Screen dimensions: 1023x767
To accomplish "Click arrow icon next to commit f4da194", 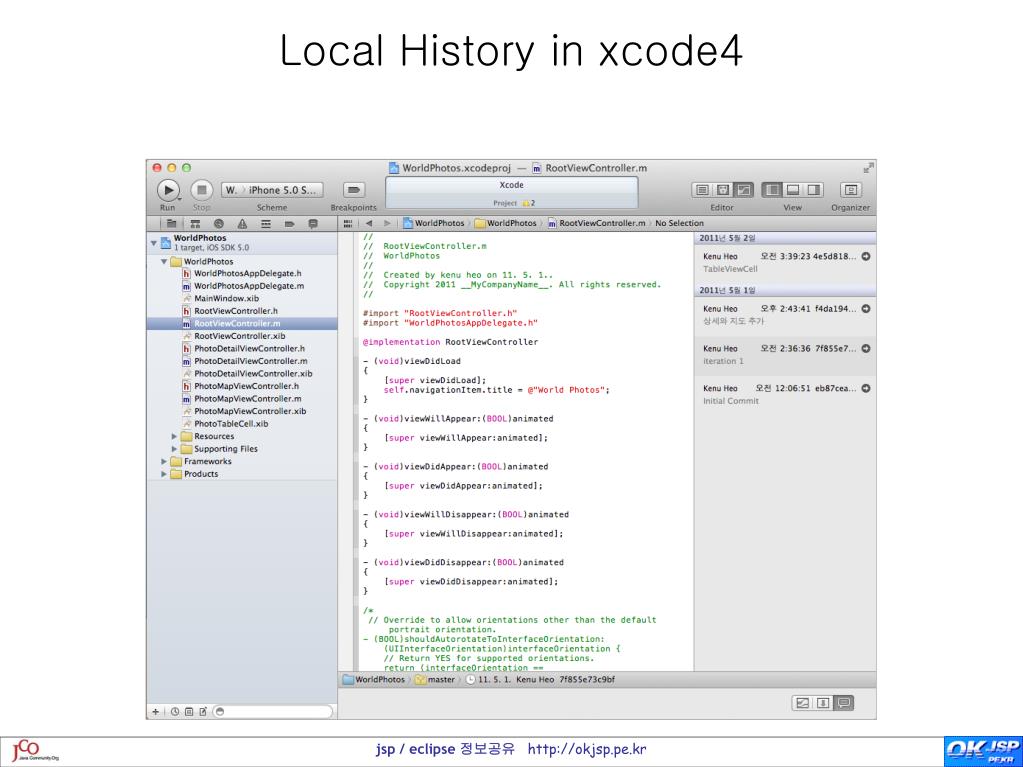I will coord(866,308).
